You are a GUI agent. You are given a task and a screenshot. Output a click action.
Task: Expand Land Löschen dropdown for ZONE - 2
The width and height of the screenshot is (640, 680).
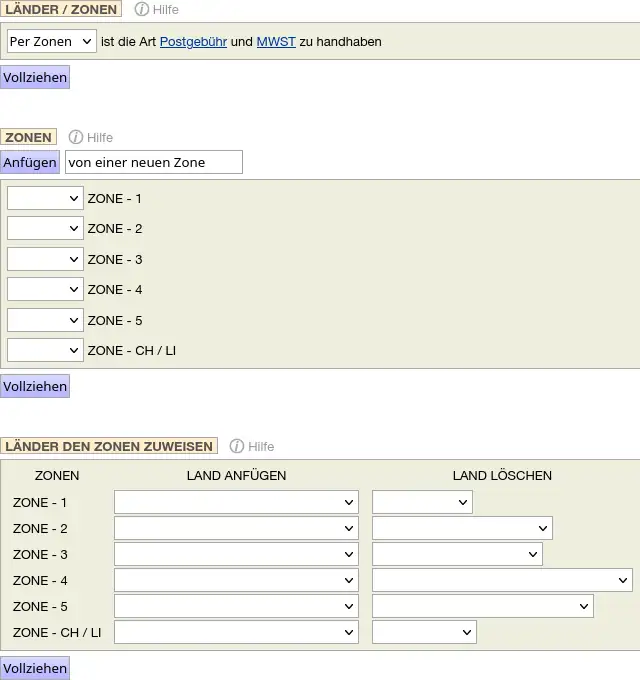tap(462, 528)
